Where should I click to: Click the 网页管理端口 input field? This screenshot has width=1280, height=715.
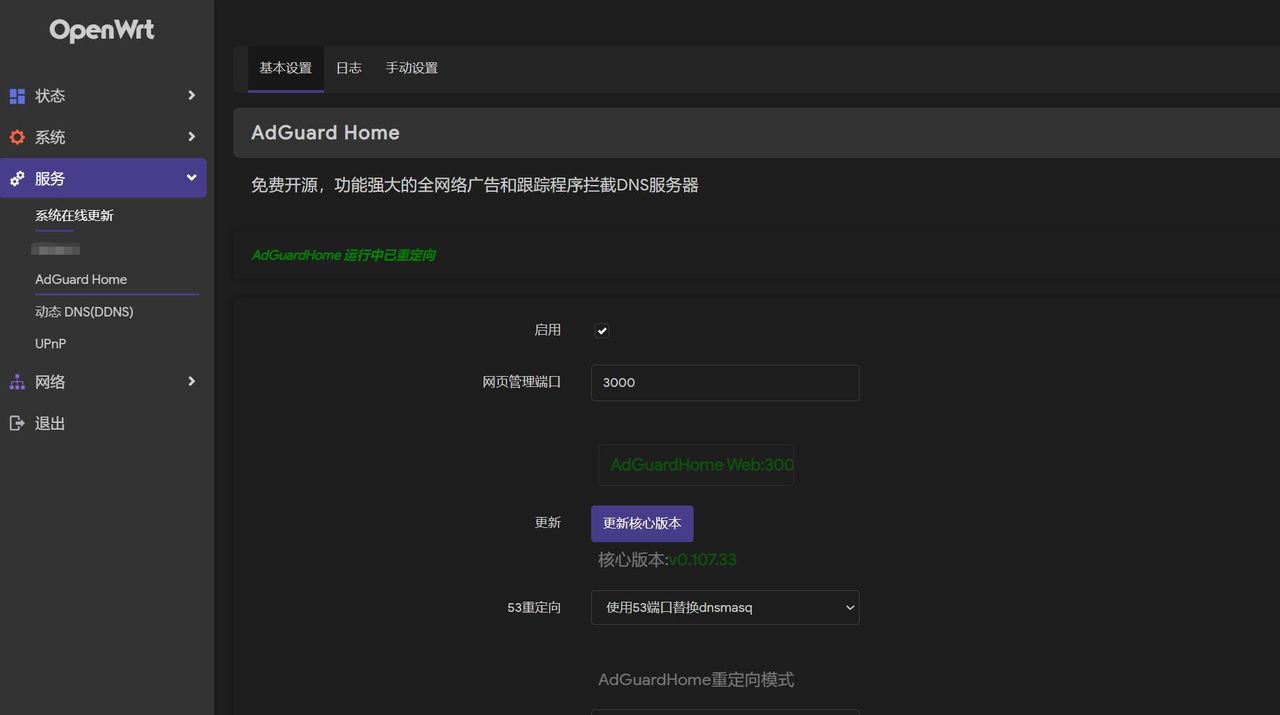tap(725, 382)
